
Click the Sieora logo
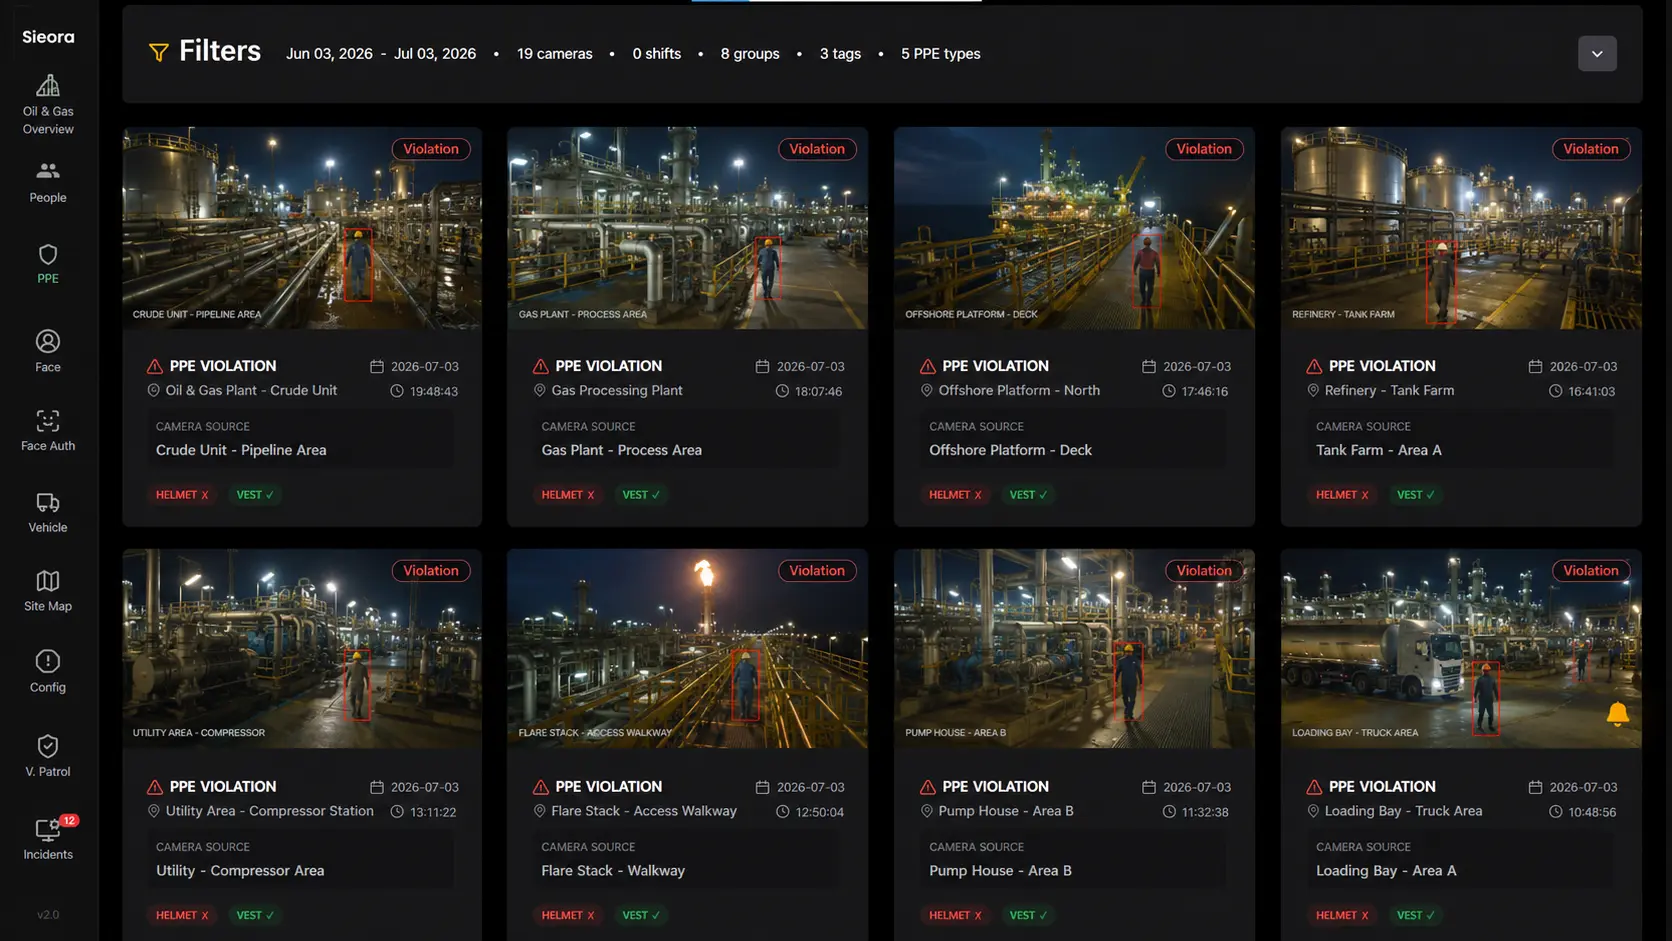tap(48, 37)
